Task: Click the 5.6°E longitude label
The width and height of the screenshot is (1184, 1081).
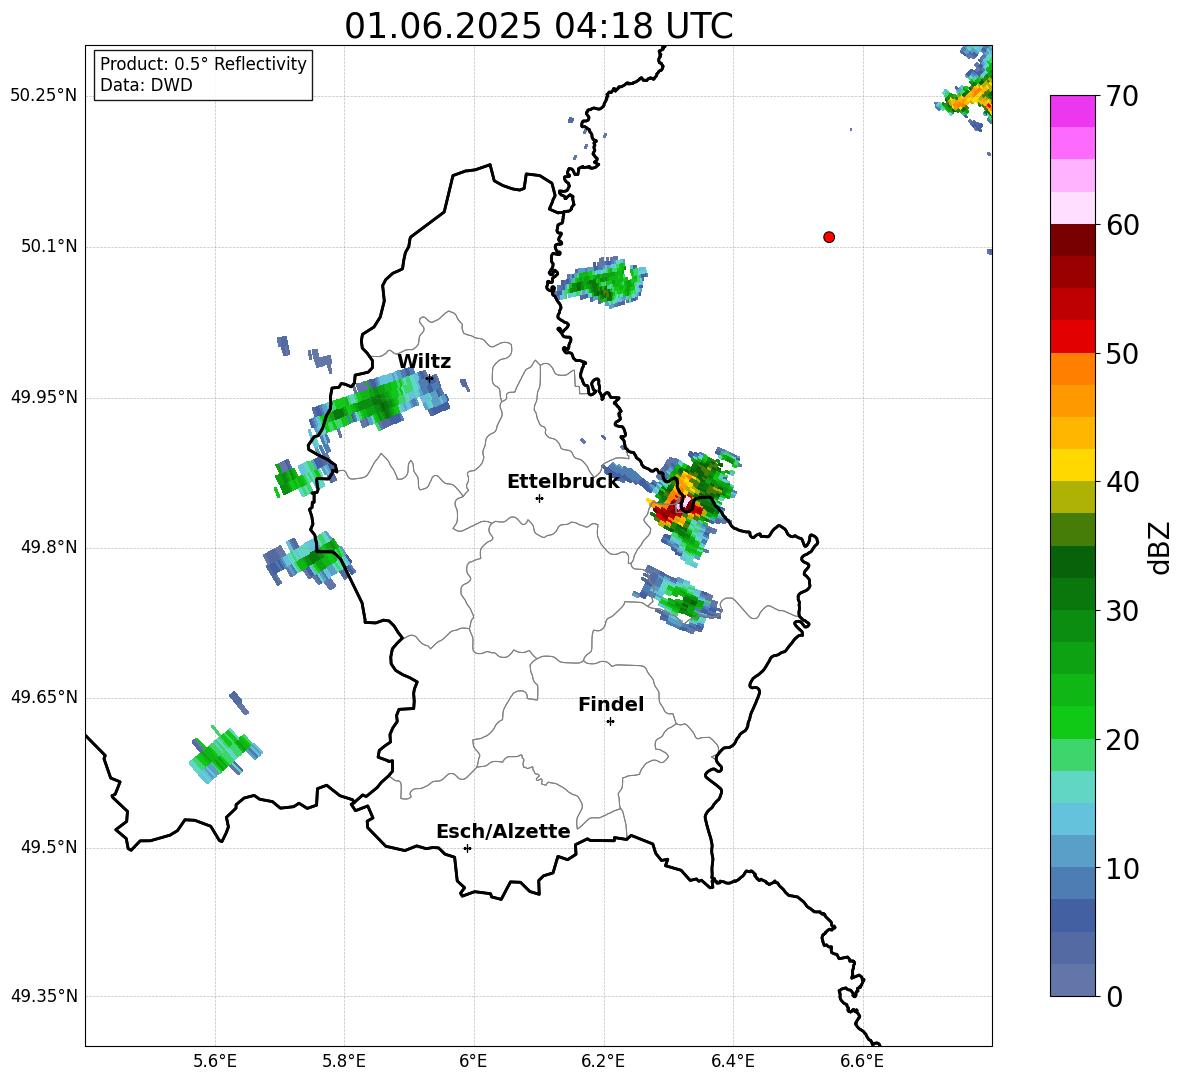Action: pos(214,1061)
